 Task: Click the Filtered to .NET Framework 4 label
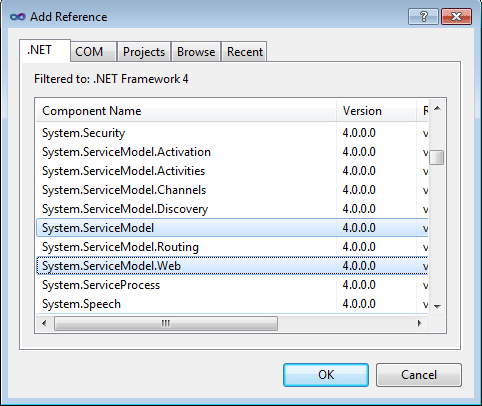pyautogui.click(x=111, y=79)
